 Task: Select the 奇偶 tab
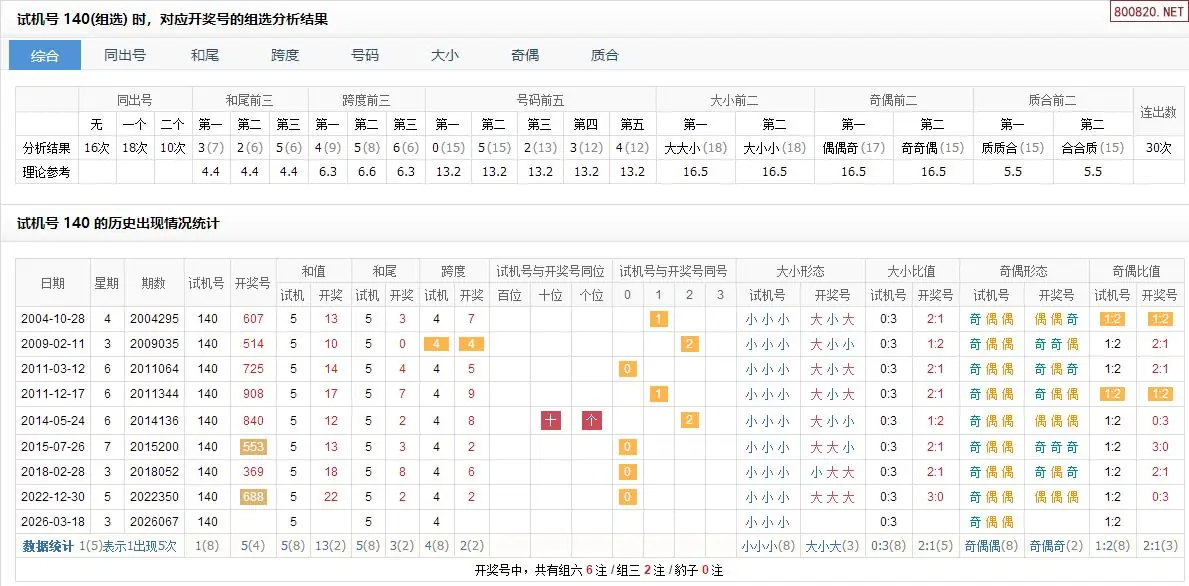(525, 56)
